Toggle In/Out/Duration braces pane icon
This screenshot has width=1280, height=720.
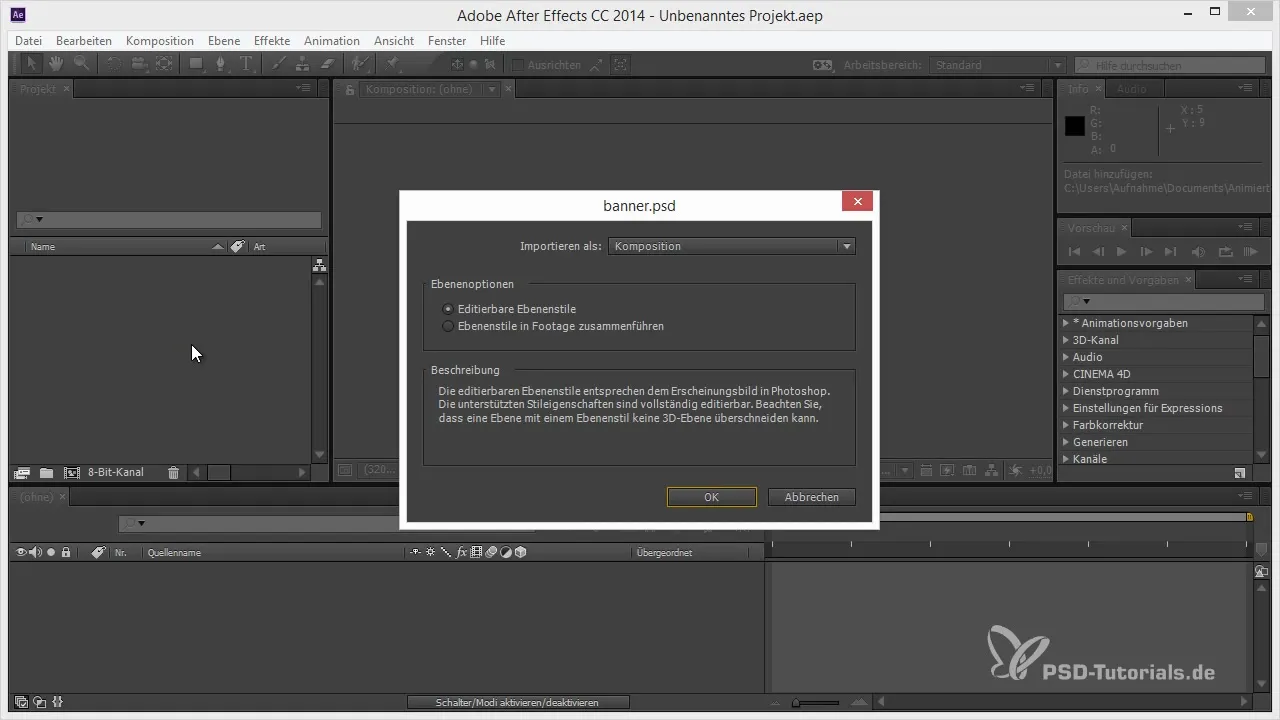(x=57, y=703)
